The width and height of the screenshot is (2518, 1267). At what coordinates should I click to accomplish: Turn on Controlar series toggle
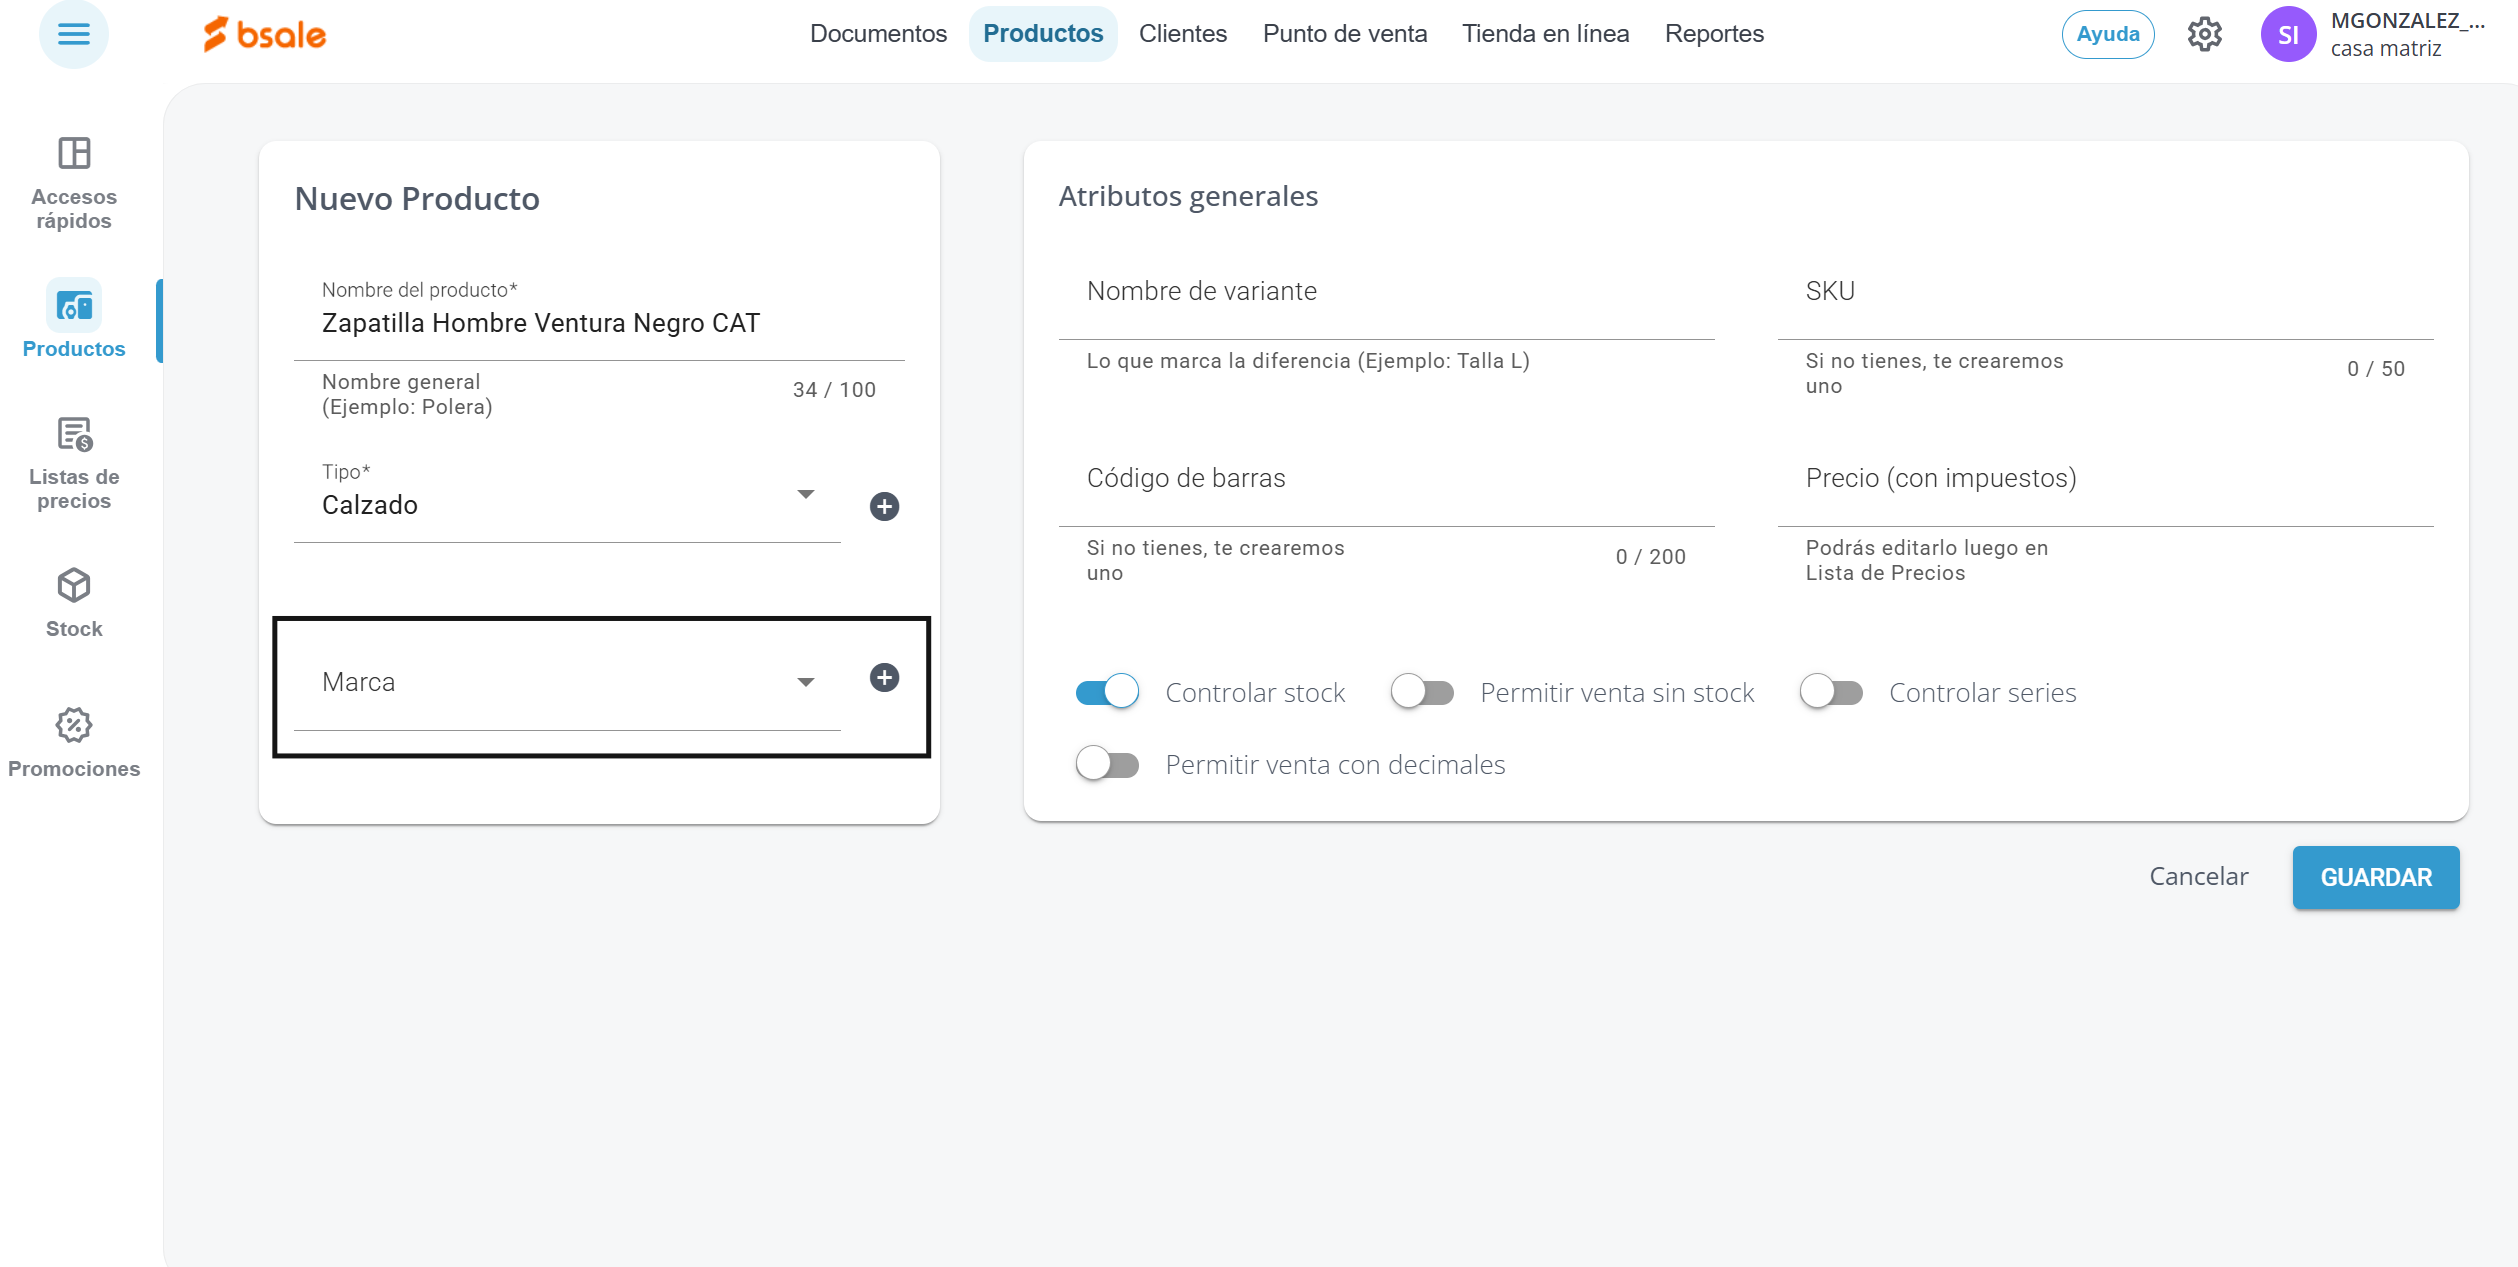coord(1831,692)
